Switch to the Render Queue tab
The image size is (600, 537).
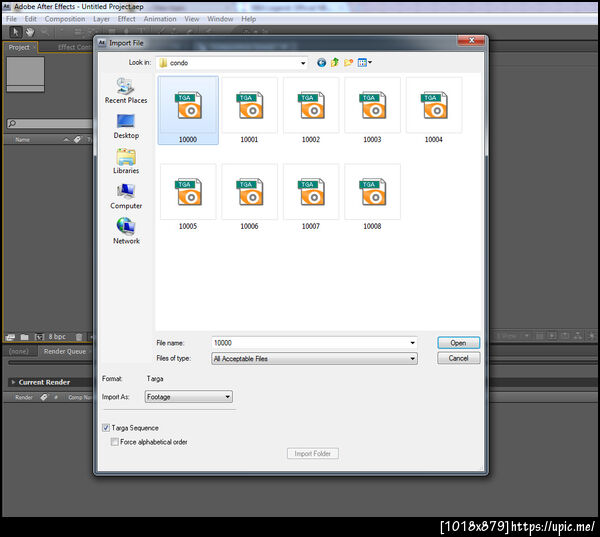[65, 351]
